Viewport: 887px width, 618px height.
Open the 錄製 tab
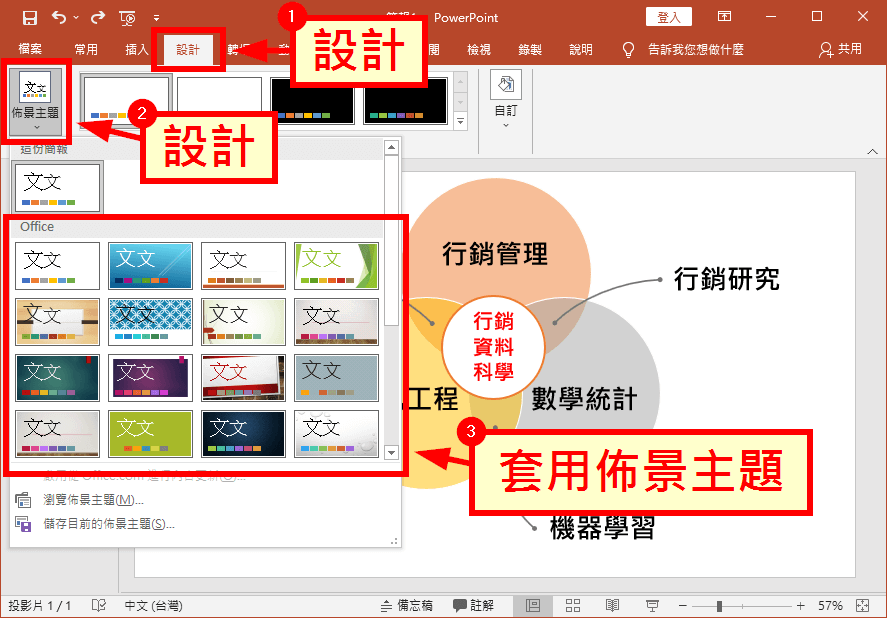[530, 49]
